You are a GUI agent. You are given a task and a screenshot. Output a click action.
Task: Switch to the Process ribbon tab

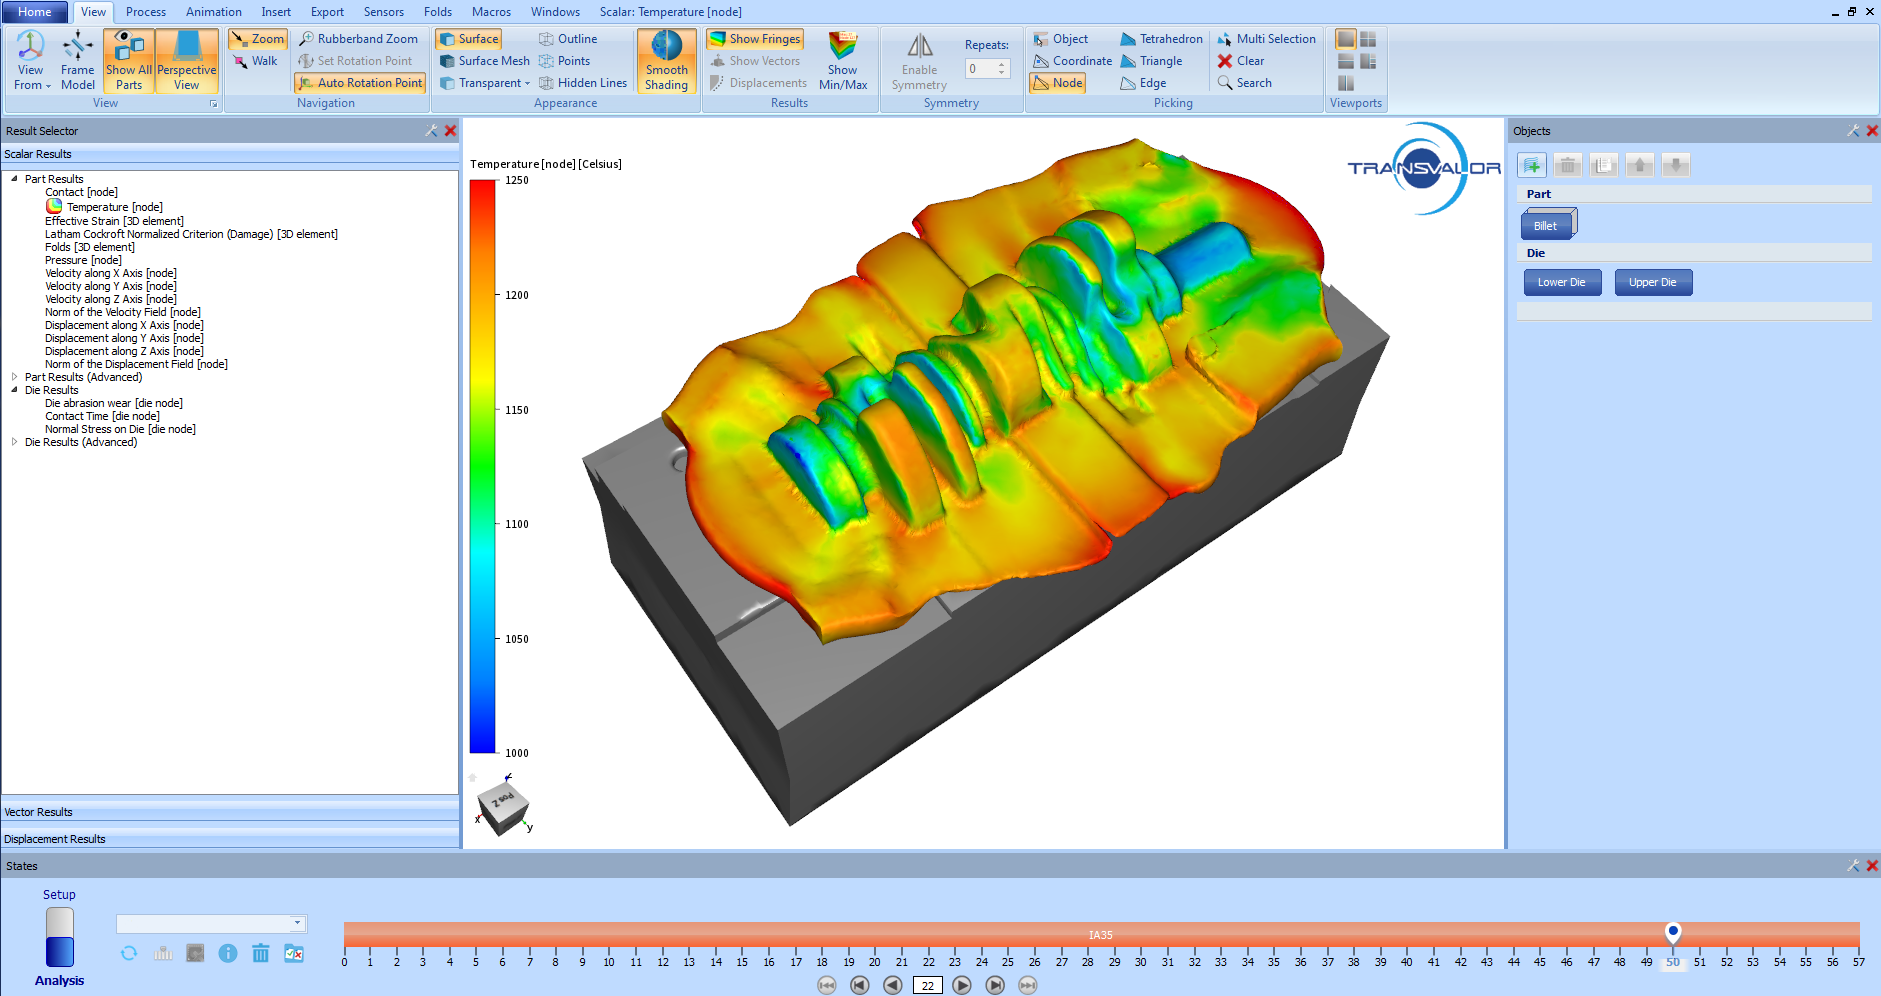pyautogui.click(x=146, y=12)
